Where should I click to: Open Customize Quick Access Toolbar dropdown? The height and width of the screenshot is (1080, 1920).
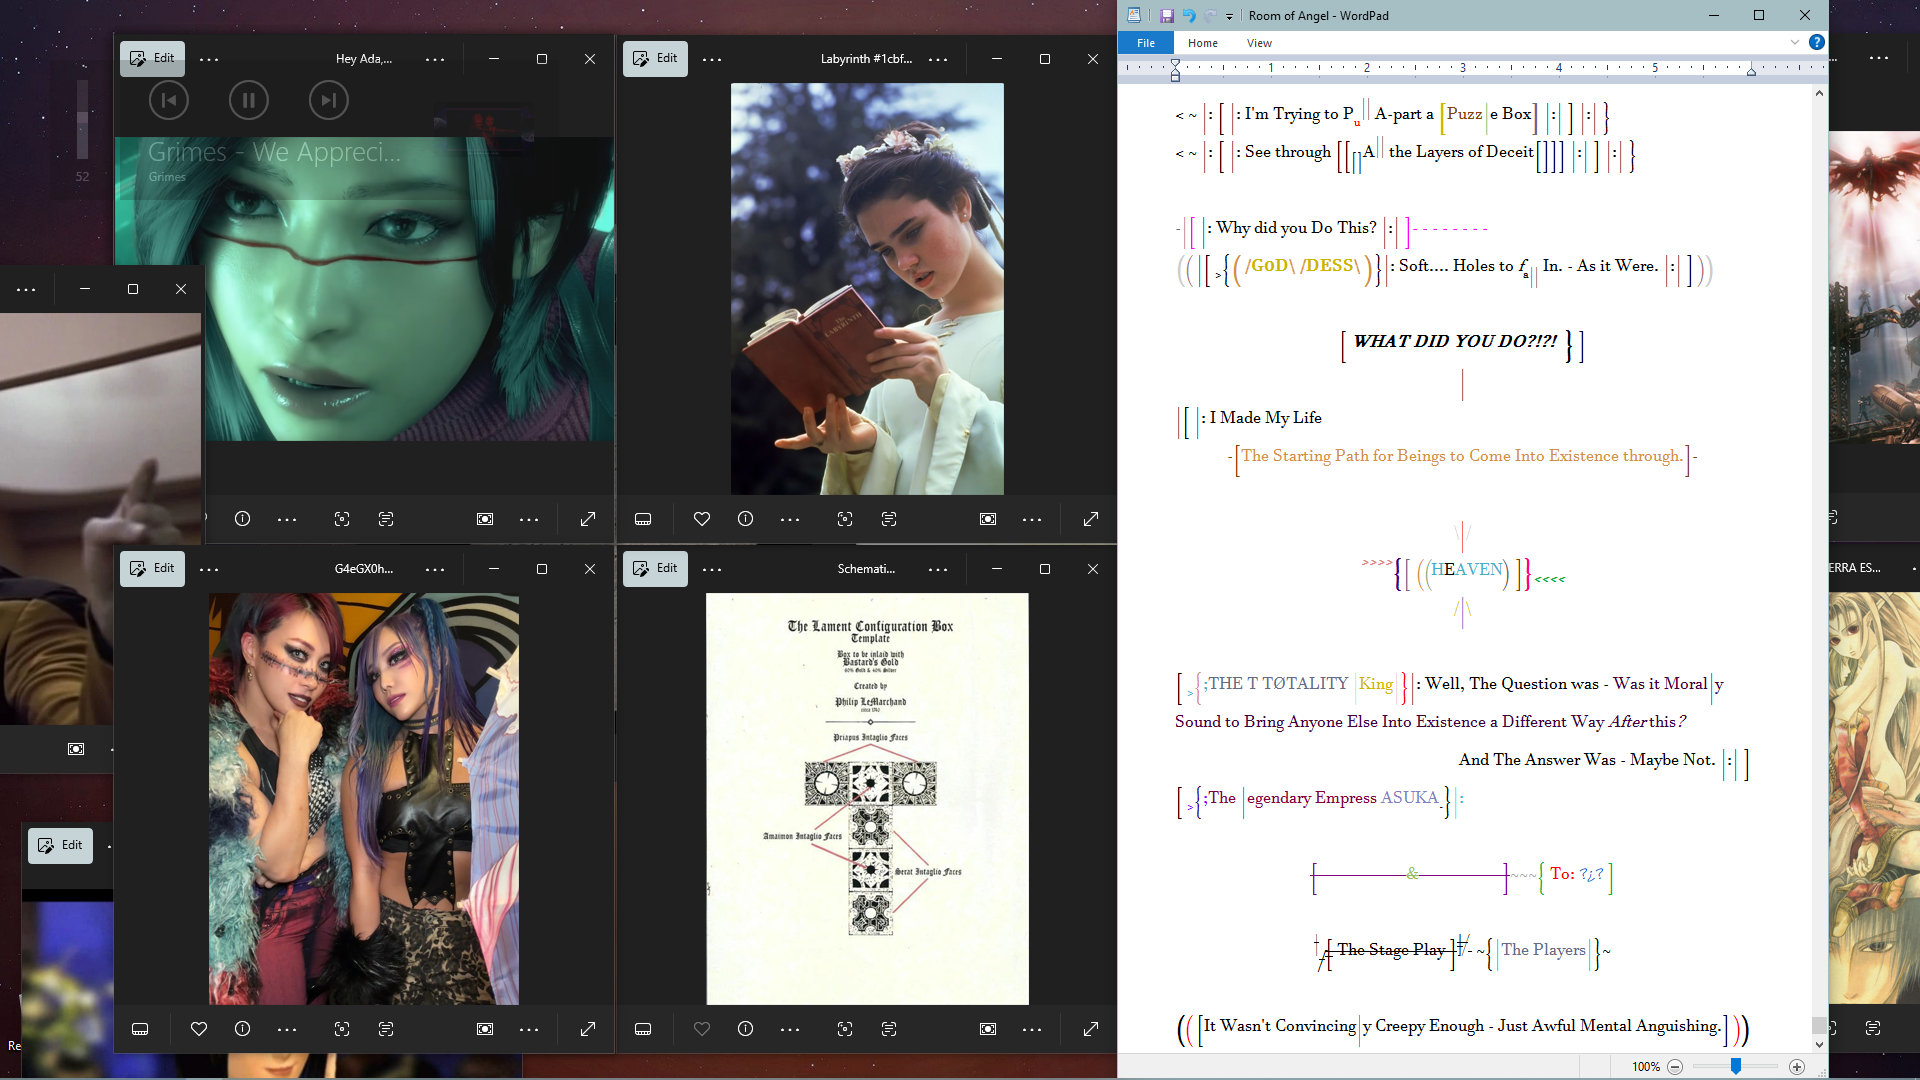(1229, 16)
